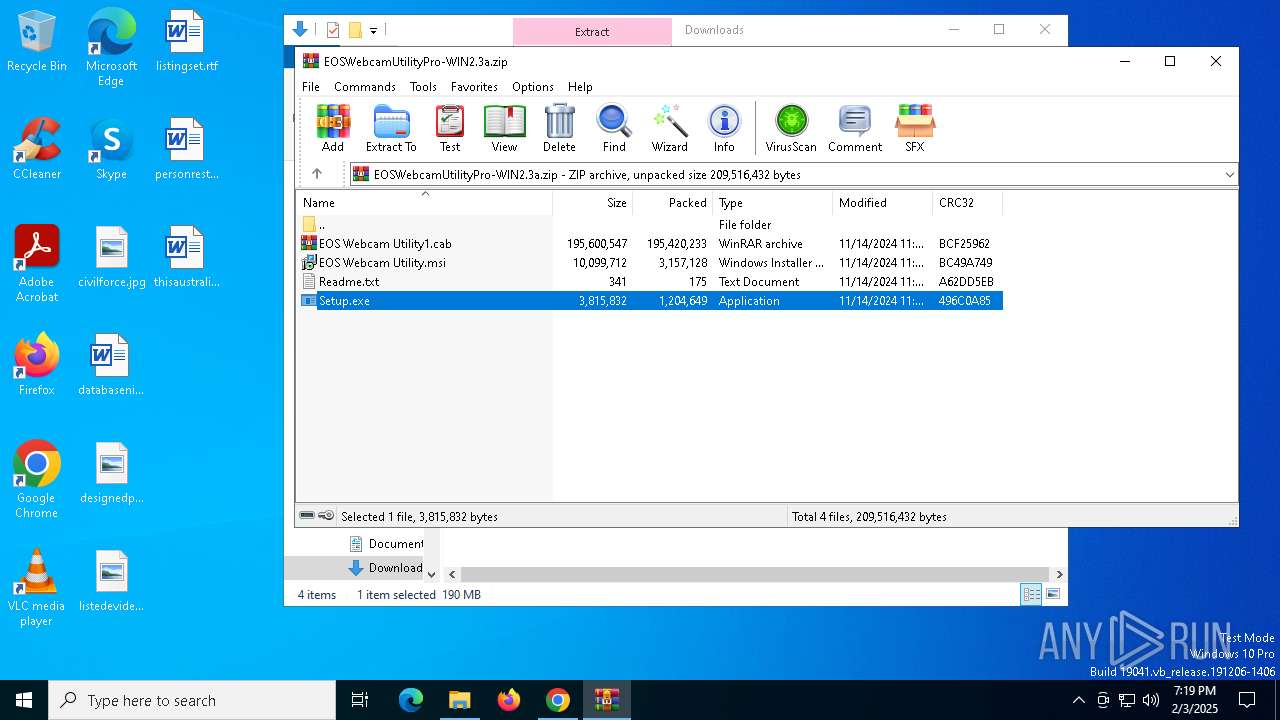Click the Skype desktop icon
Screen dimensions: 1280x720
[x=111, y=149]
